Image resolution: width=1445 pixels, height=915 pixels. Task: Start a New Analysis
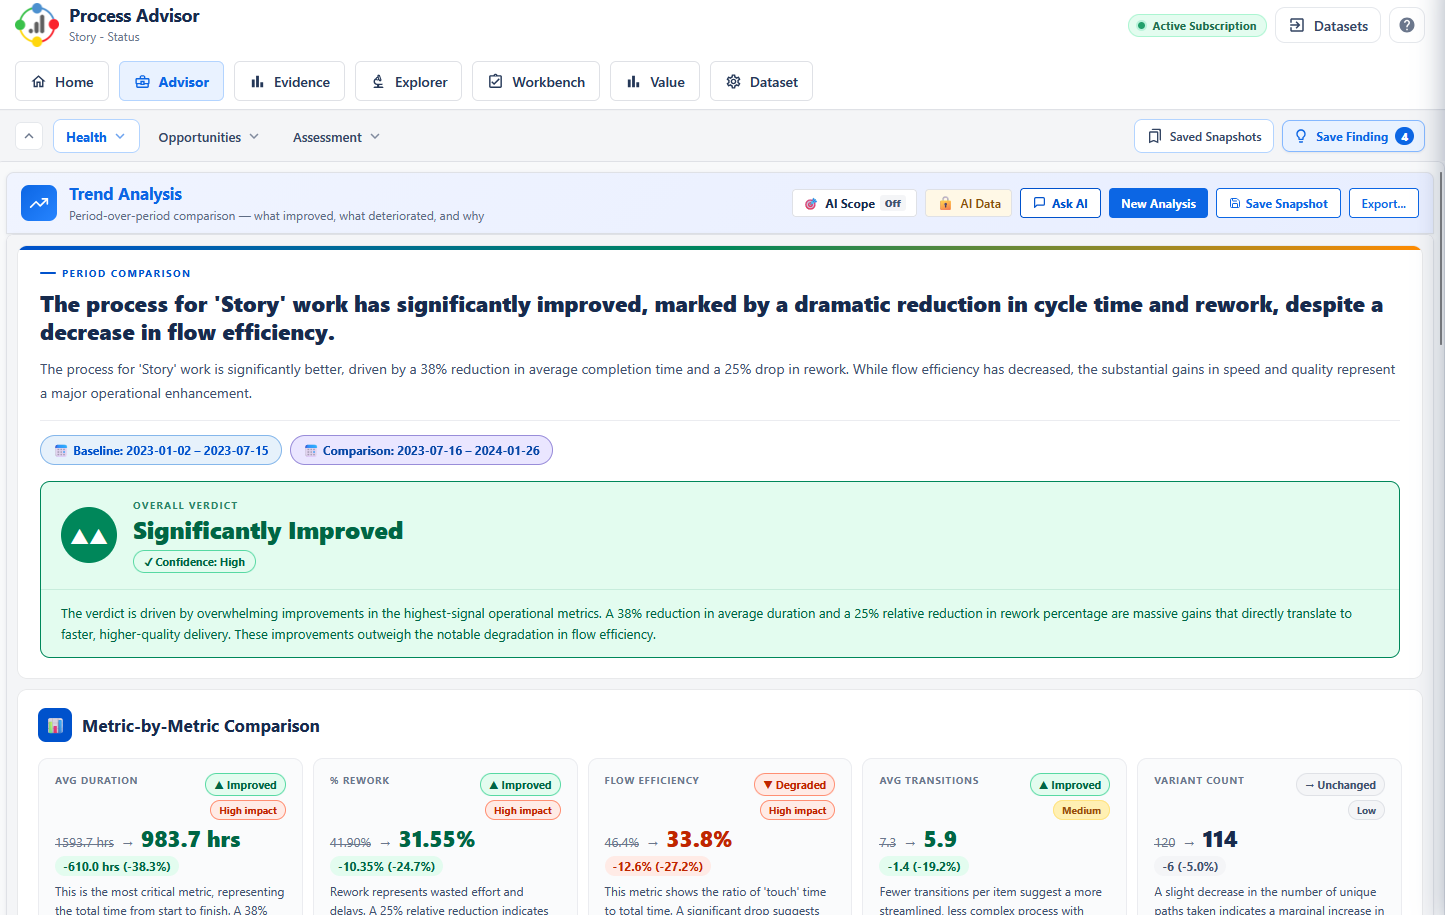[1158, 203]
